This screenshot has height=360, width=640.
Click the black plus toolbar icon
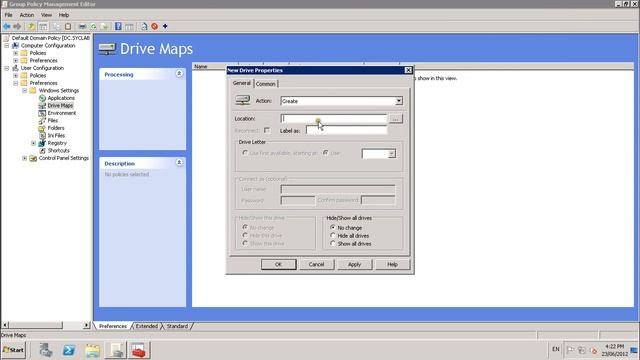[165, 27]
